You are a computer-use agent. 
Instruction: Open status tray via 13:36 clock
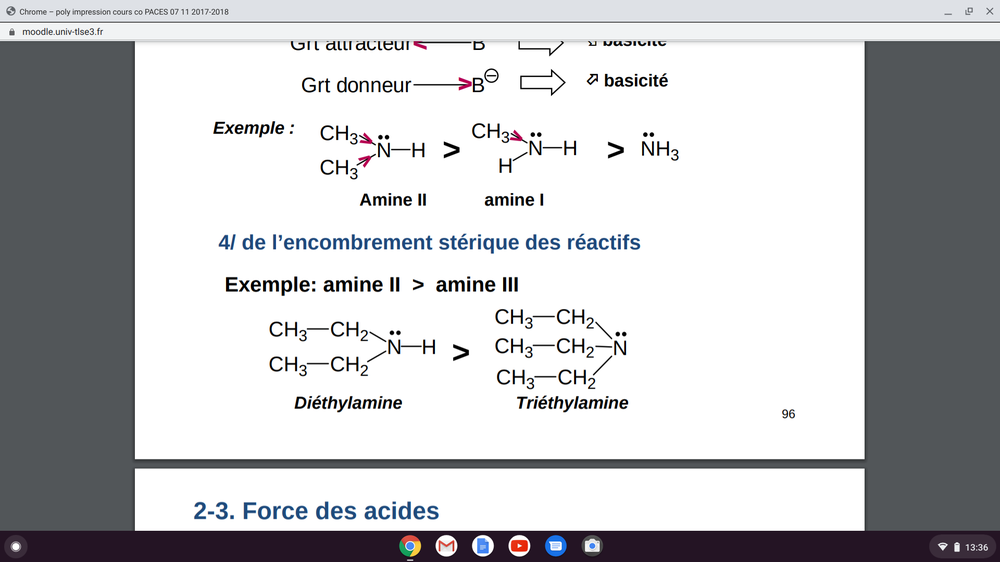[976, 547]
